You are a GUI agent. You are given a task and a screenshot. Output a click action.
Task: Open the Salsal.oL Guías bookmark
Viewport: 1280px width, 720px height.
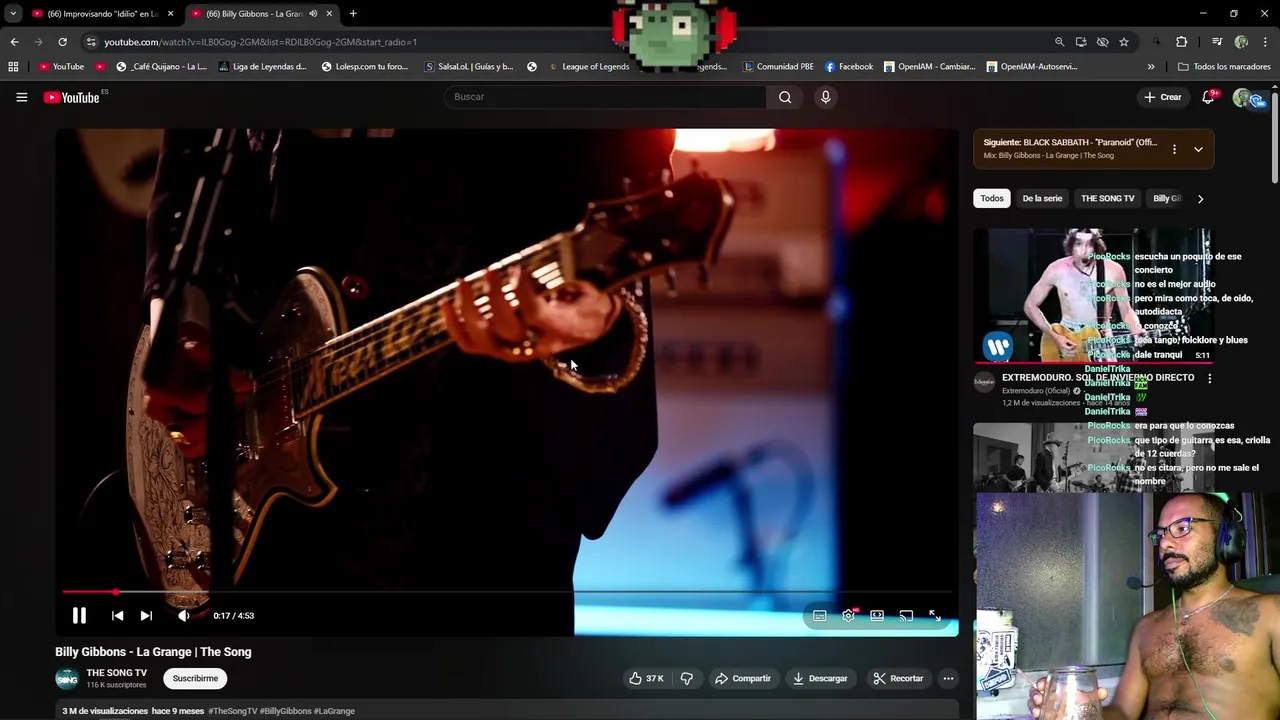pos(469,67)
